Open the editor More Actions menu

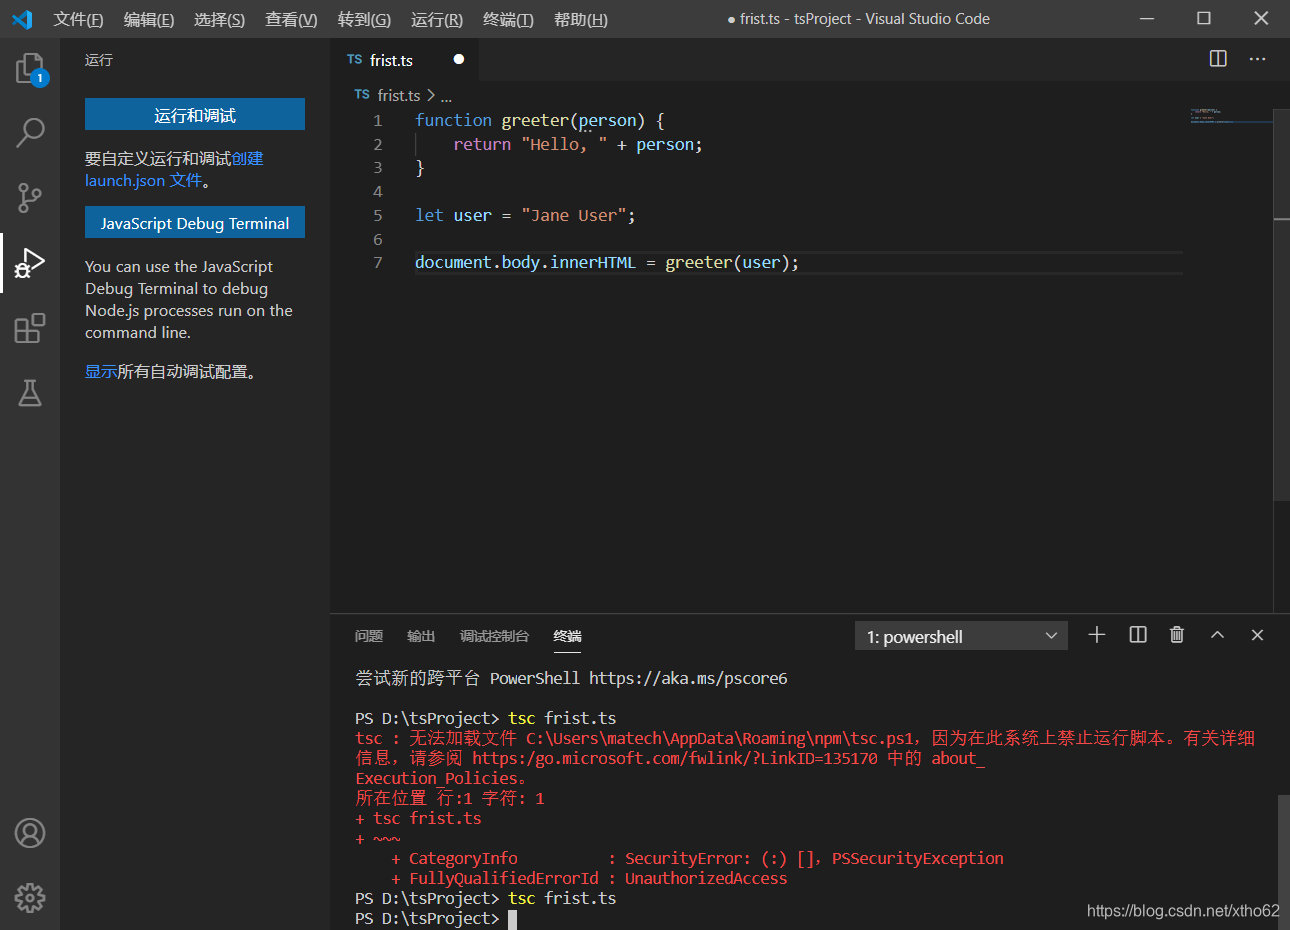1257,59
